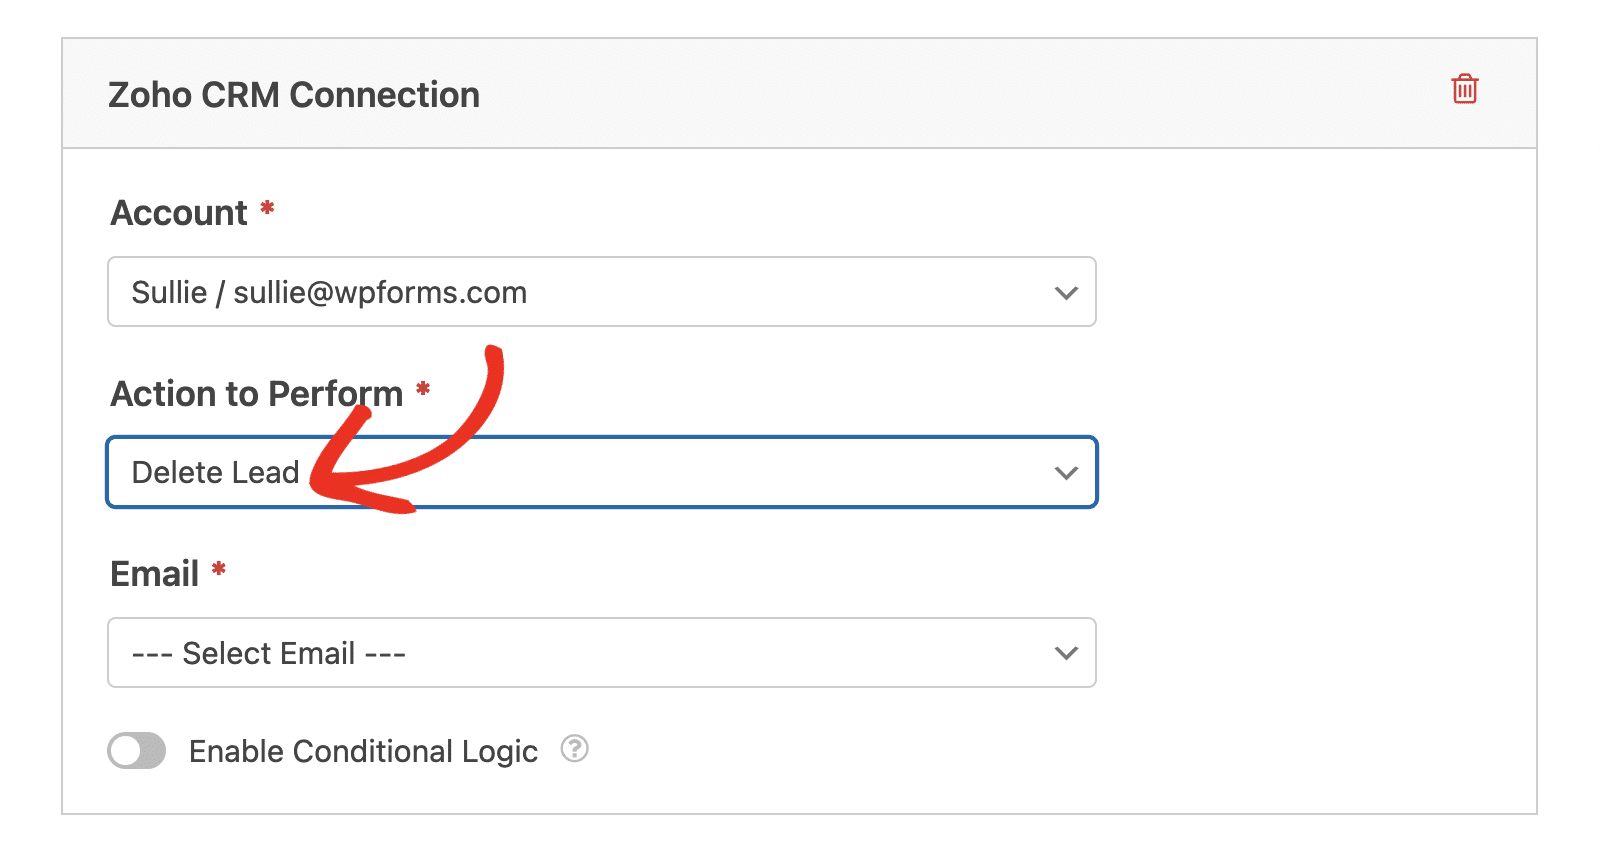This screenshot has width=1600, height=842.
Task: Click the red asterisk beside Email
Action: coord(218,569)
